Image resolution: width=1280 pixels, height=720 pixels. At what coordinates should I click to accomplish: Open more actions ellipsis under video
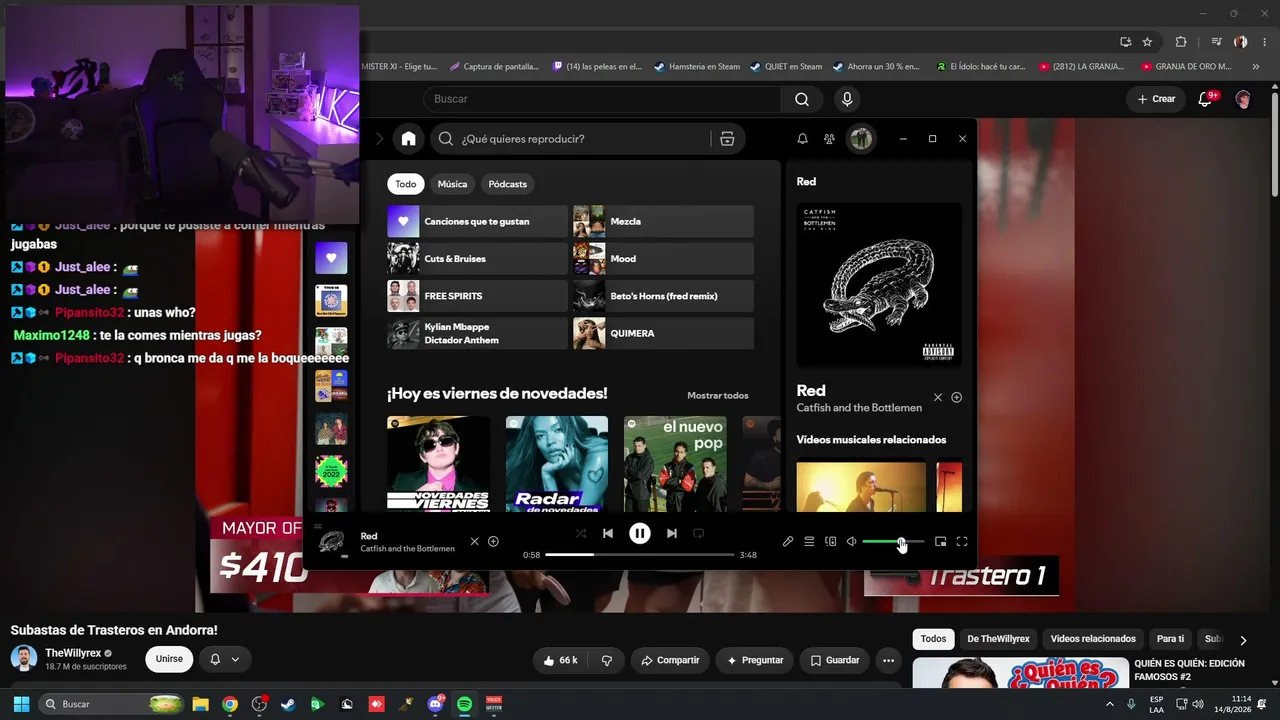pos(888,660)
